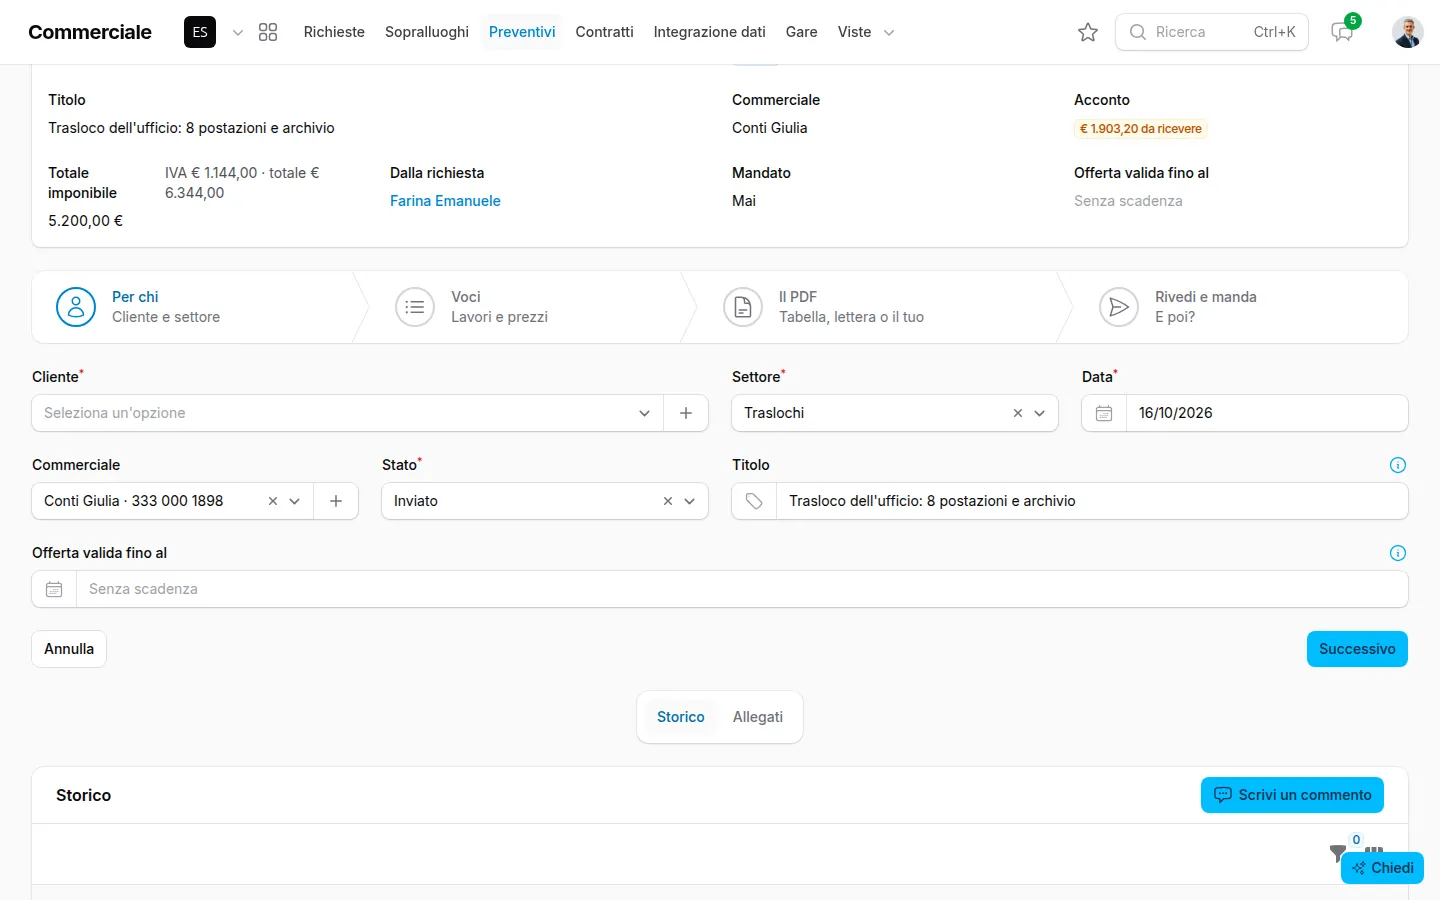
Task: Open the Viste menu dropdown
Action: 866,32
